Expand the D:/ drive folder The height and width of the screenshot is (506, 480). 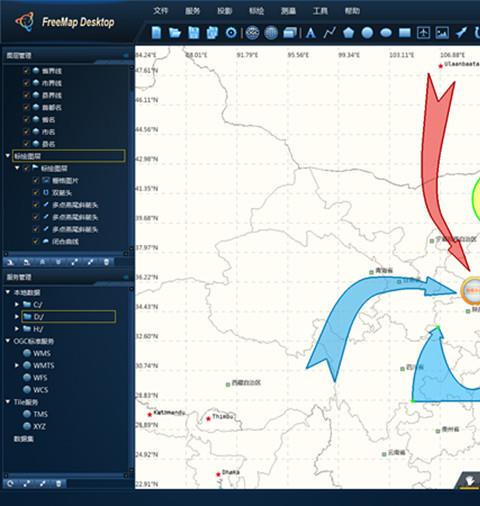coord(17,316)
